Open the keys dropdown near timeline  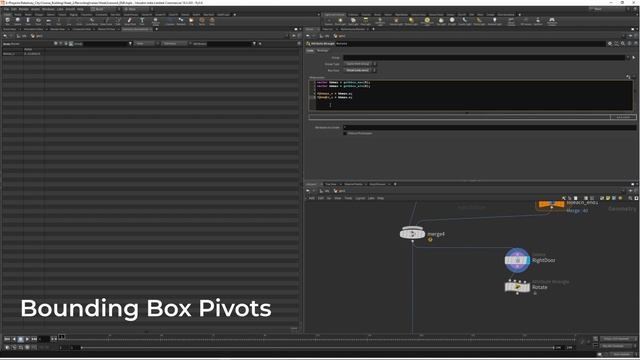coord(618,339)
